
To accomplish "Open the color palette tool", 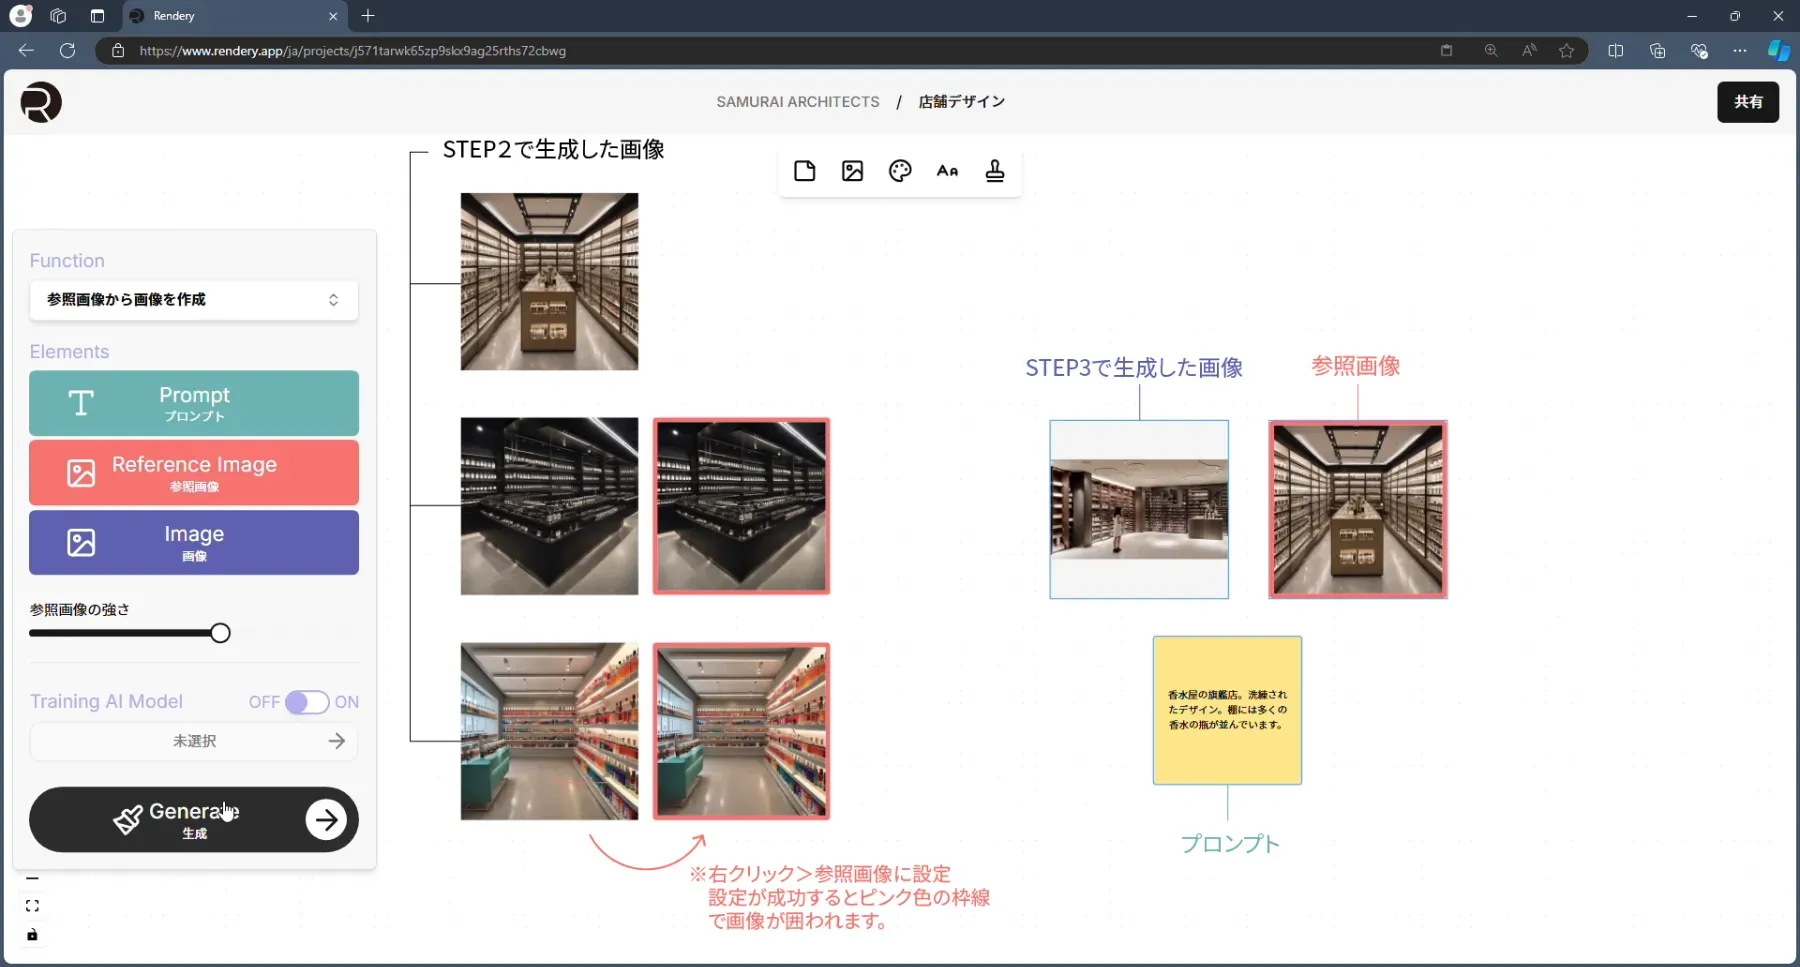I will [x=899, y=170].
